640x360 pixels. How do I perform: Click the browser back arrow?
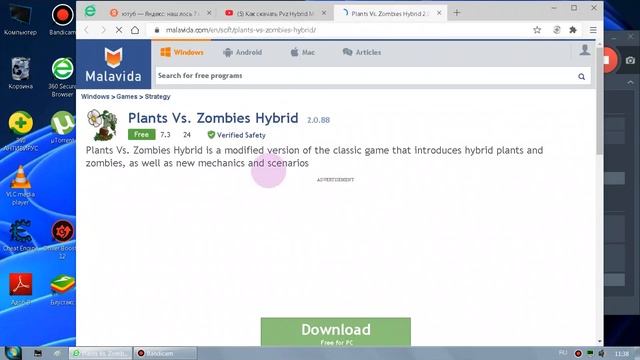click(x=87, y=30)
